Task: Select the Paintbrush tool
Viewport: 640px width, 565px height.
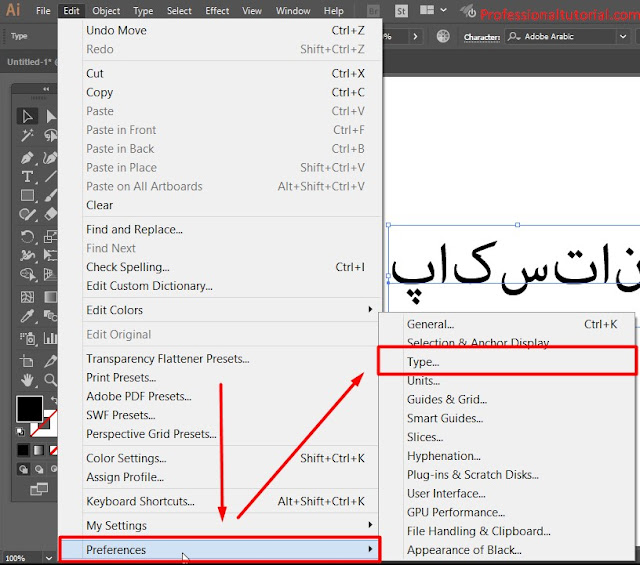Action: point(50,196)
